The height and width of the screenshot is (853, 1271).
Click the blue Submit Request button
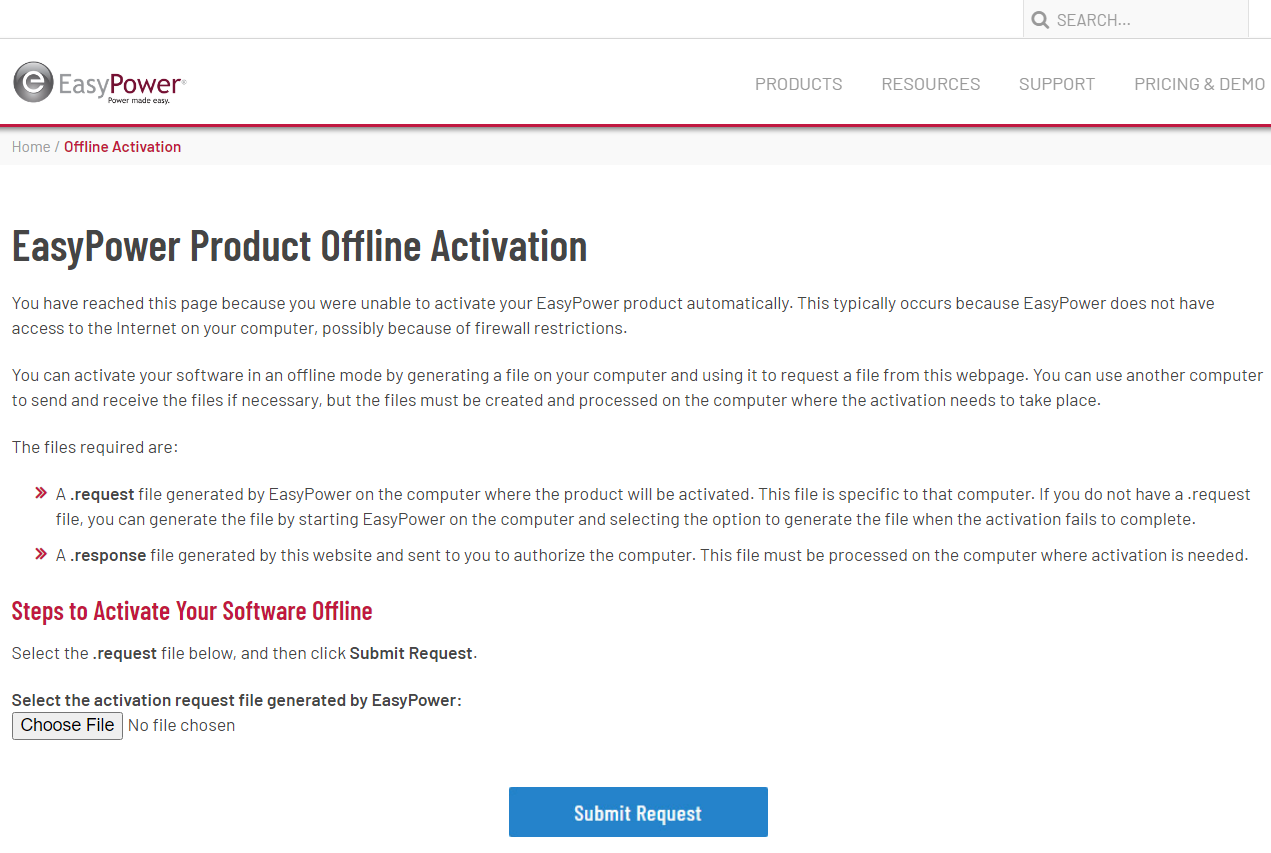[x=638, y=812]
